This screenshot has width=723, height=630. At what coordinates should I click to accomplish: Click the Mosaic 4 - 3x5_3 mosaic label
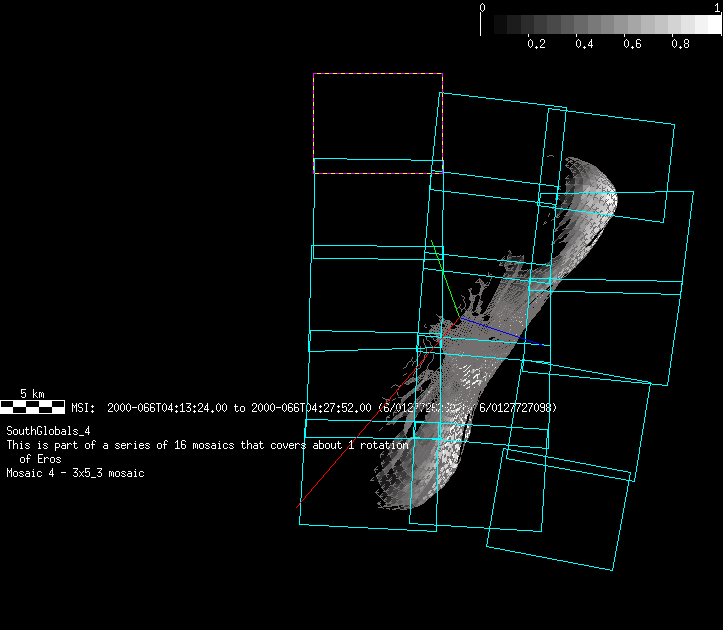click(x=75, y=473)
